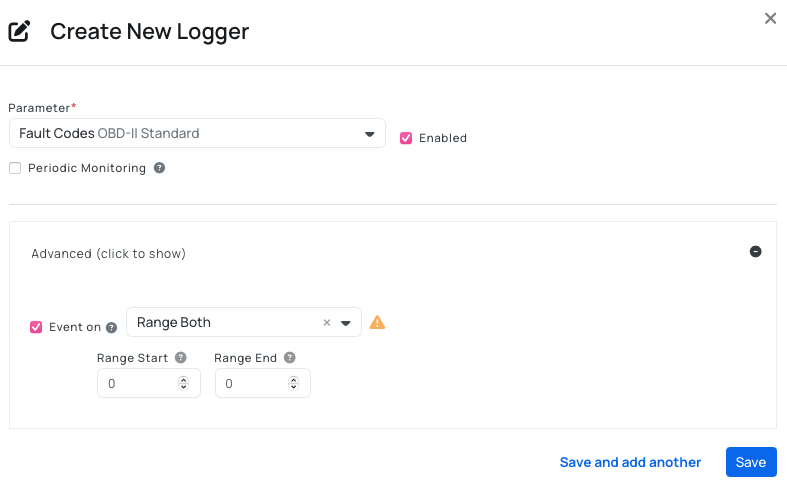The image size is (787, 487).
Task: Enable the Periodic Monitoring checkbox
Action: 15,168
